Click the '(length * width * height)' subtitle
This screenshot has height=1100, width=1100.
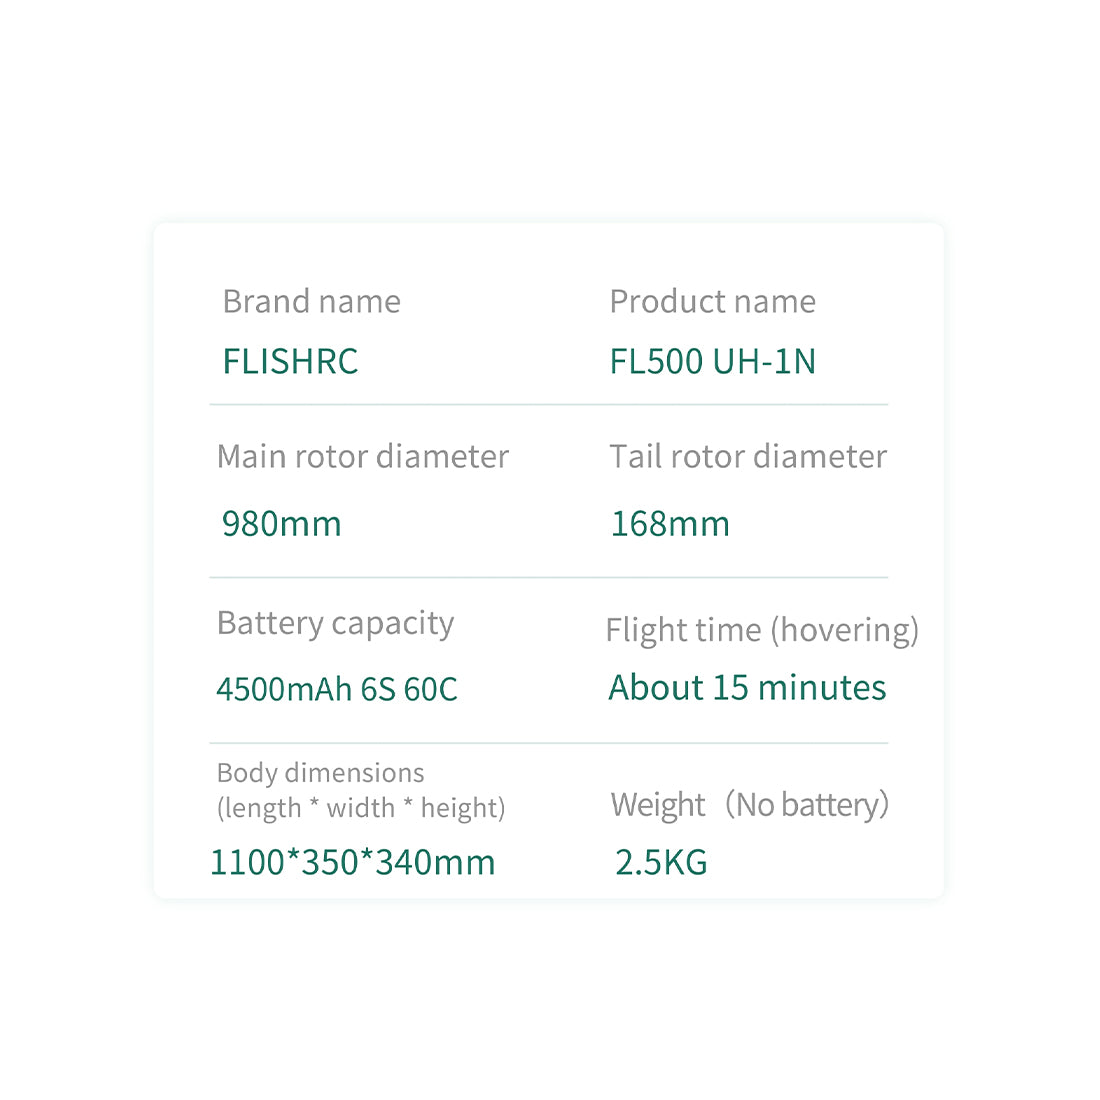point(361,808)
